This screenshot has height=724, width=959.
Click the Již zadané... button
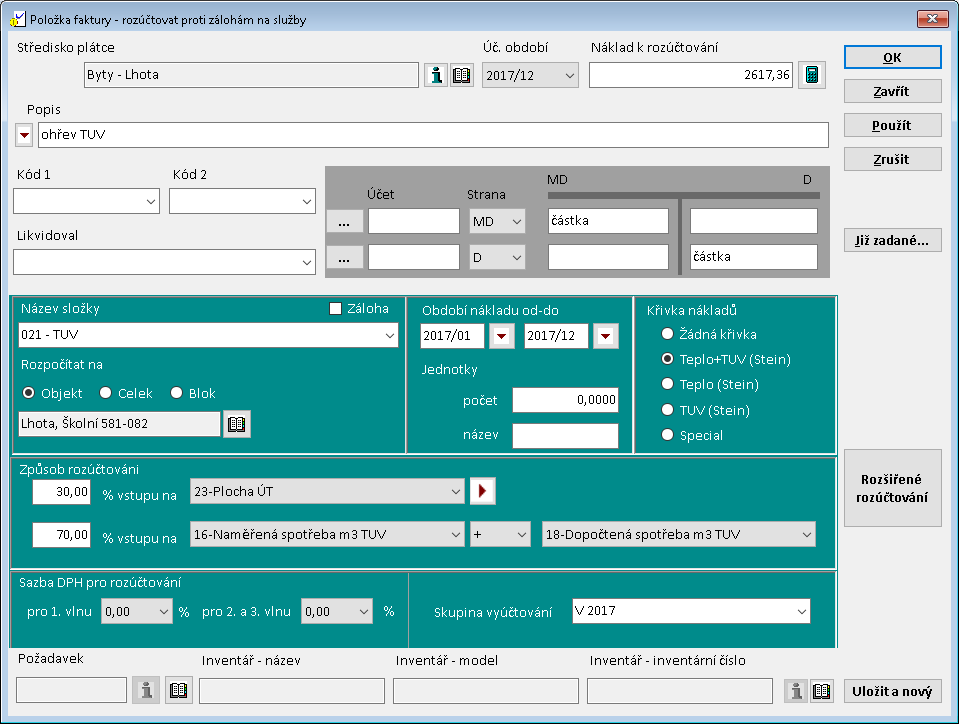(892, 240)
